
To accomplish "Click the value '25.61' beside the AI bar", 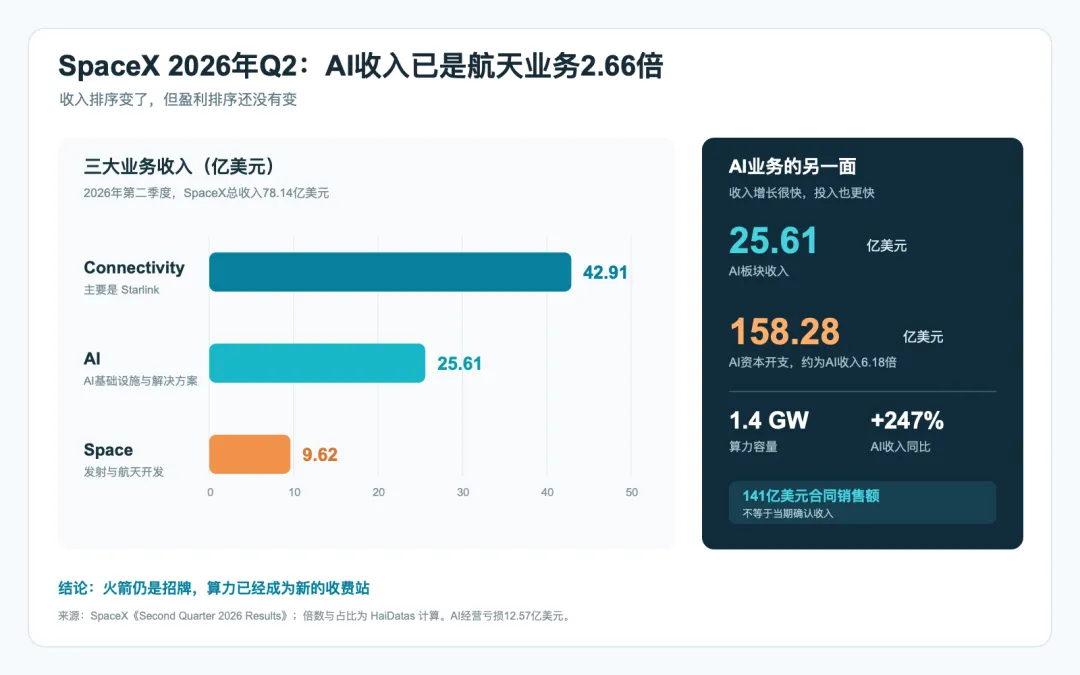I will point(459,364).
